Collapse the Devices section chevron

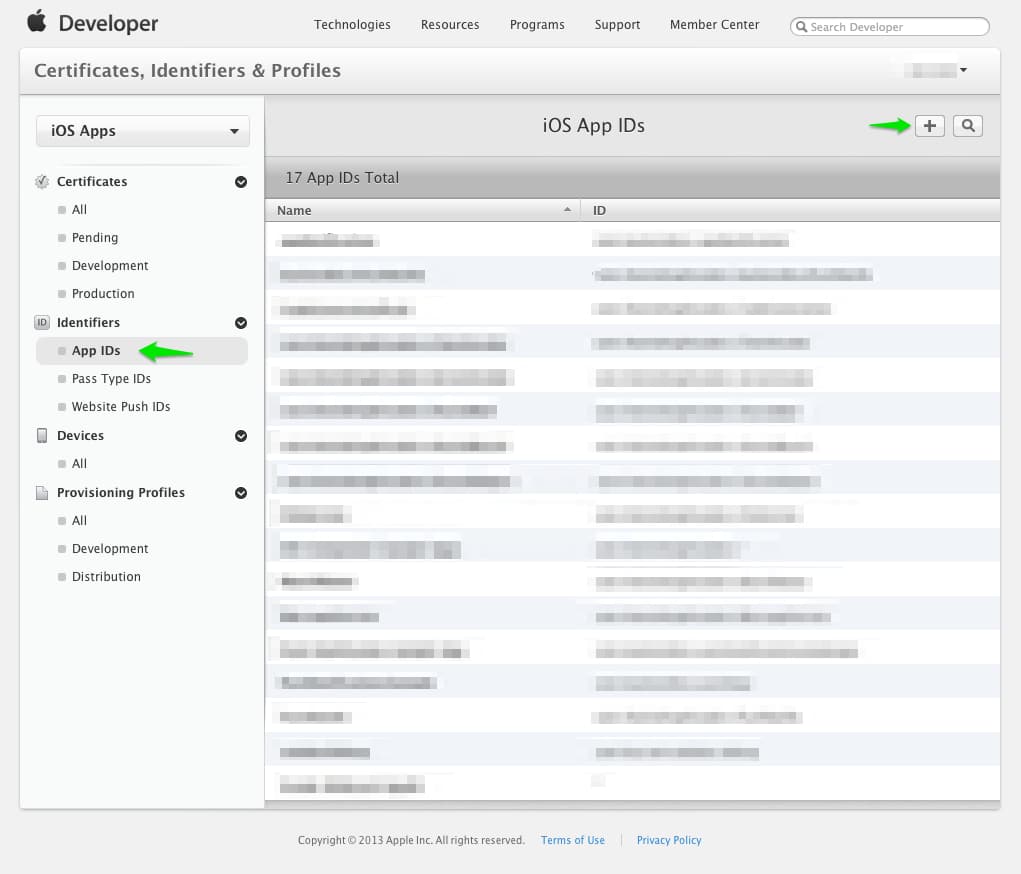[x=241, y=436]
